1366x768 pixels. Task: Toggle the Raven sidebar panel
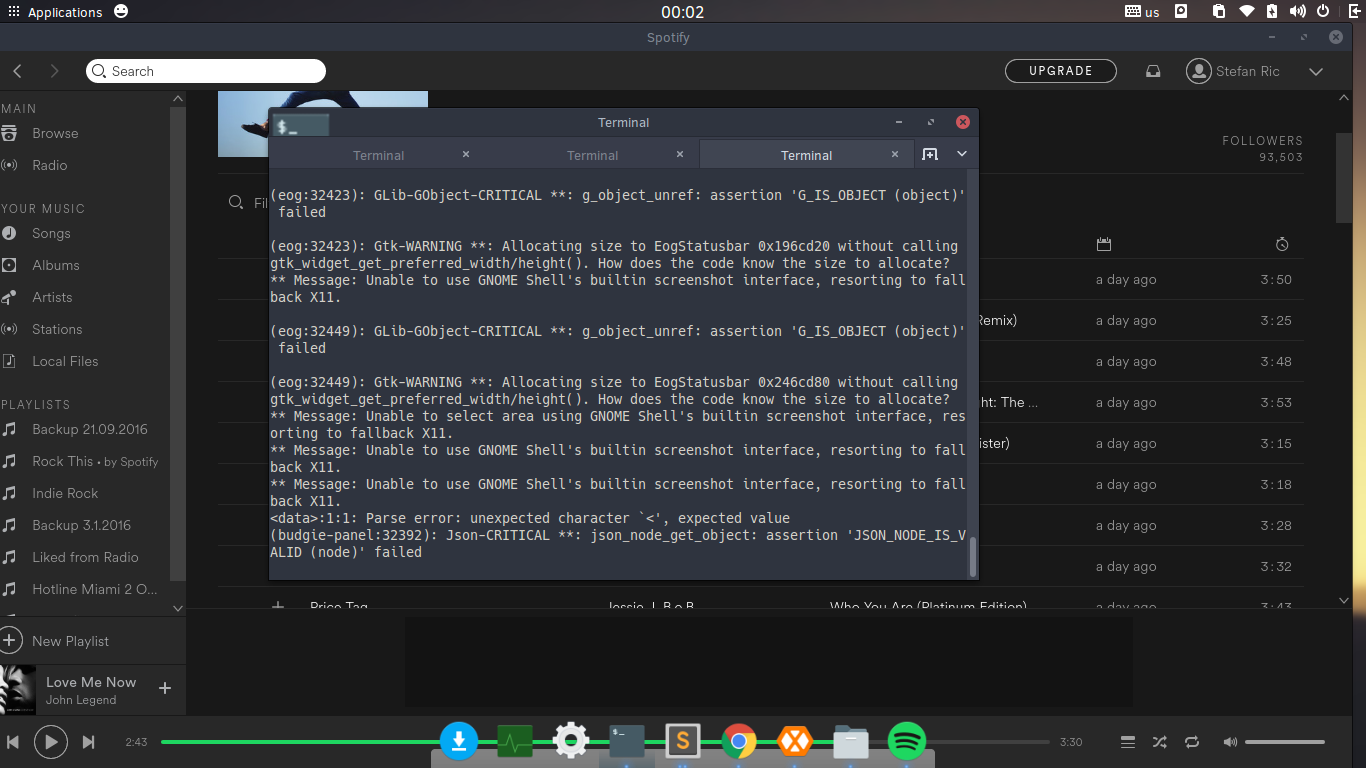point(1354,12)
